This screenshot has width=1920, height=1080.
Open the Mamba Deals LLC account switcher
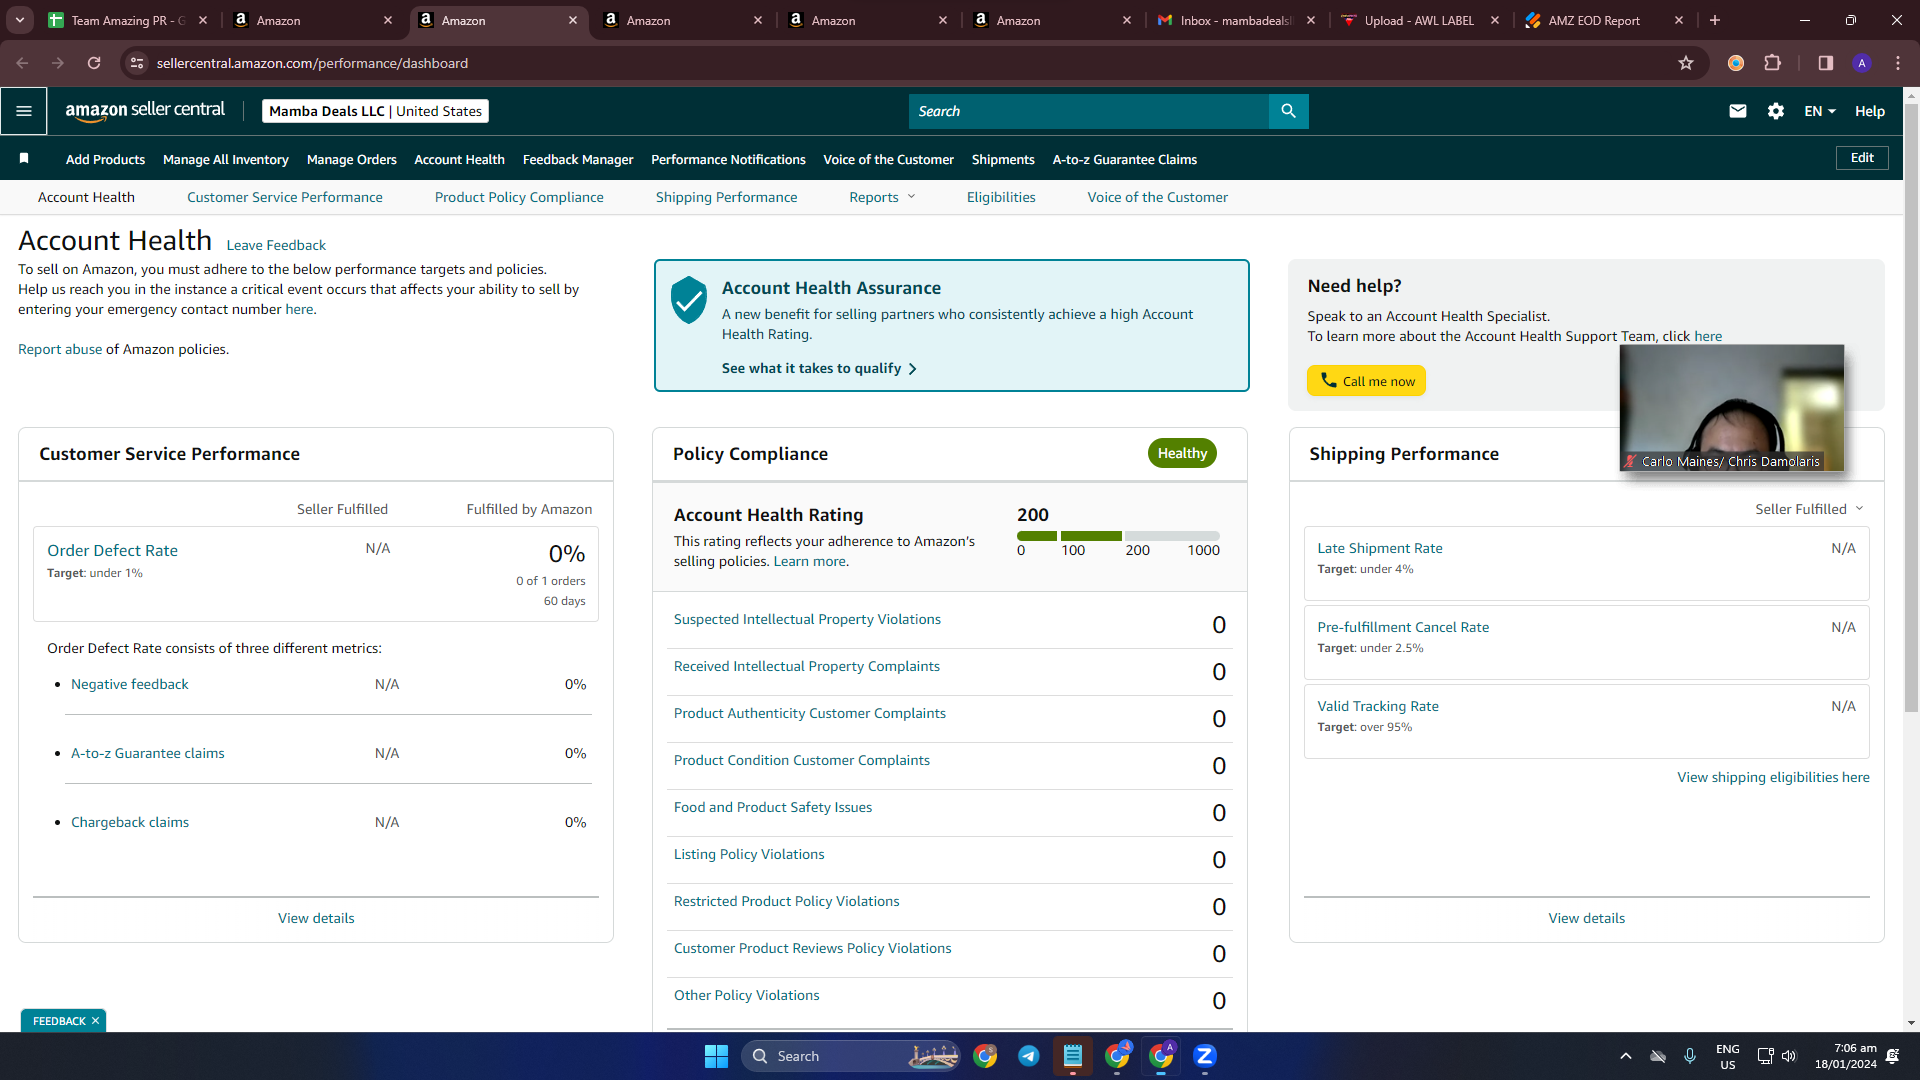[x=376, y=111]
